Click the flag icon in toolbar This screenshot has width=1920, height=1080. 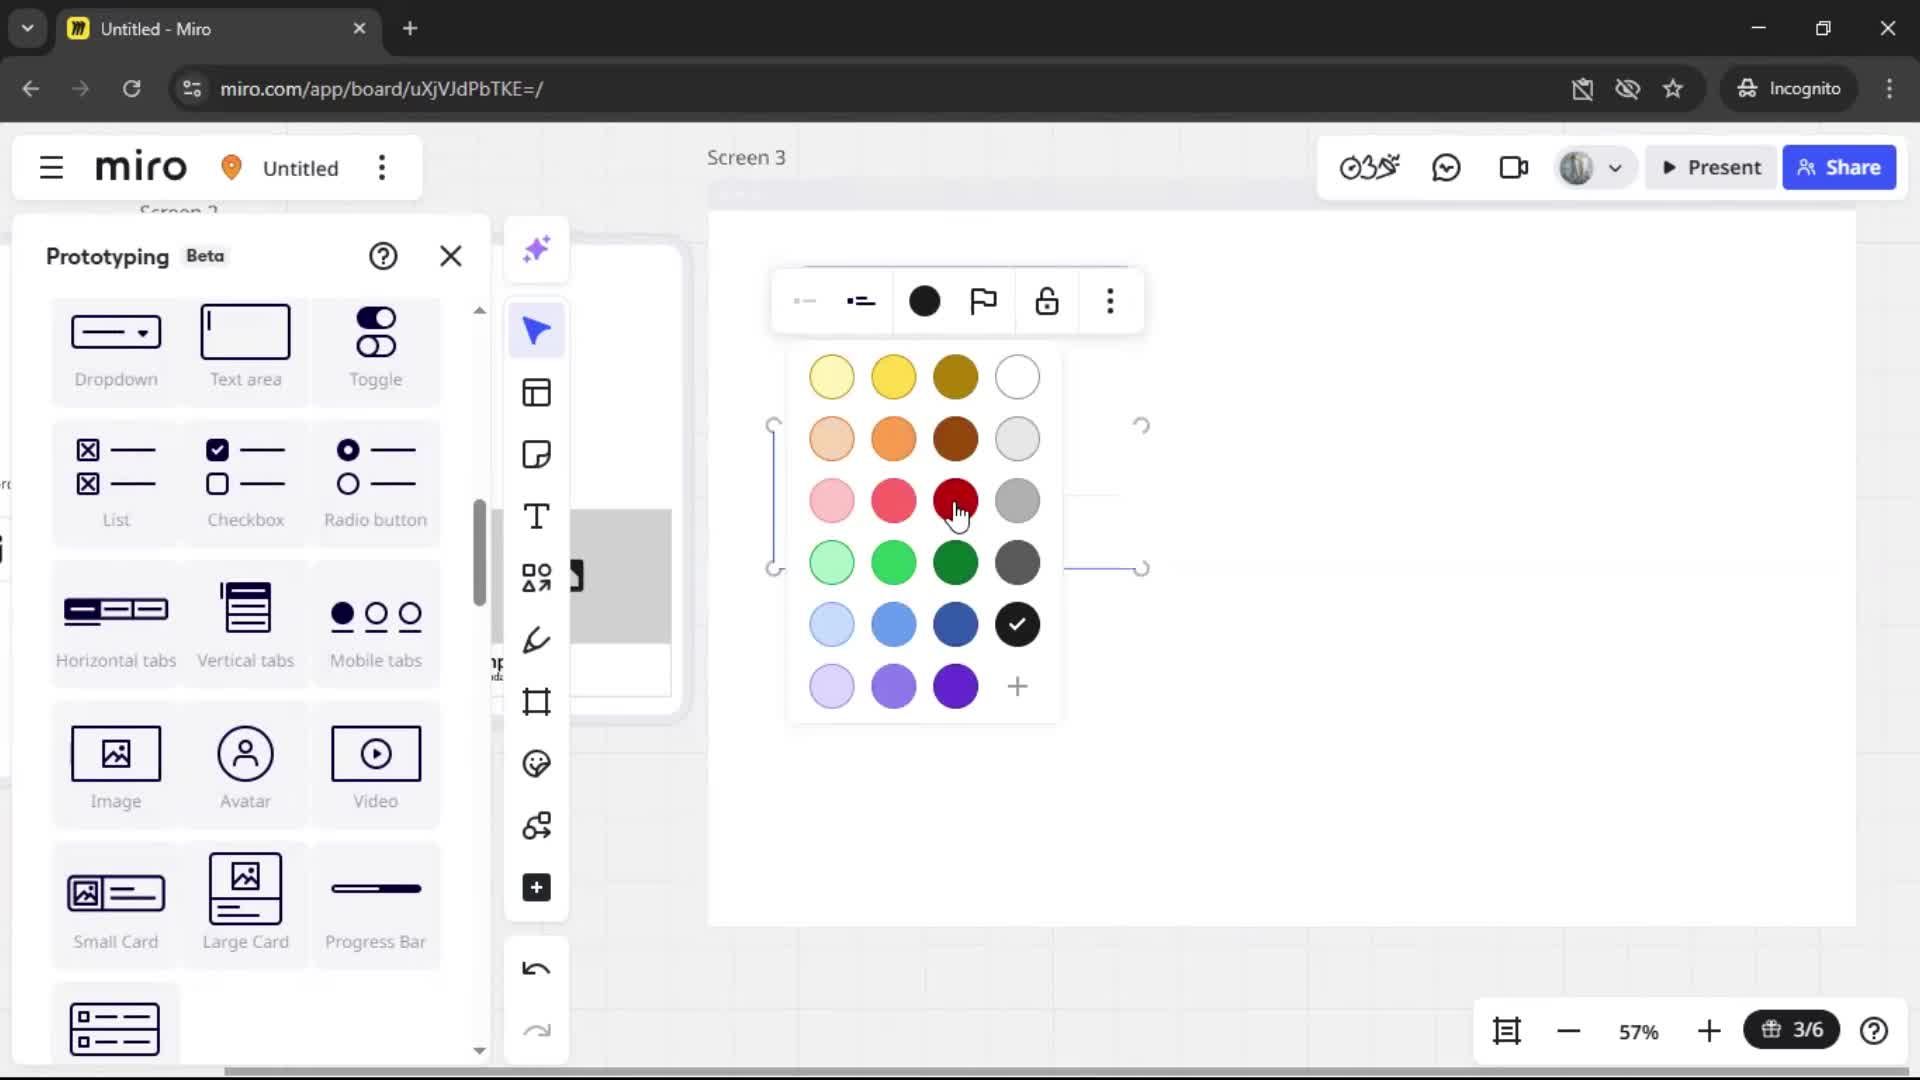coord(984,301)
